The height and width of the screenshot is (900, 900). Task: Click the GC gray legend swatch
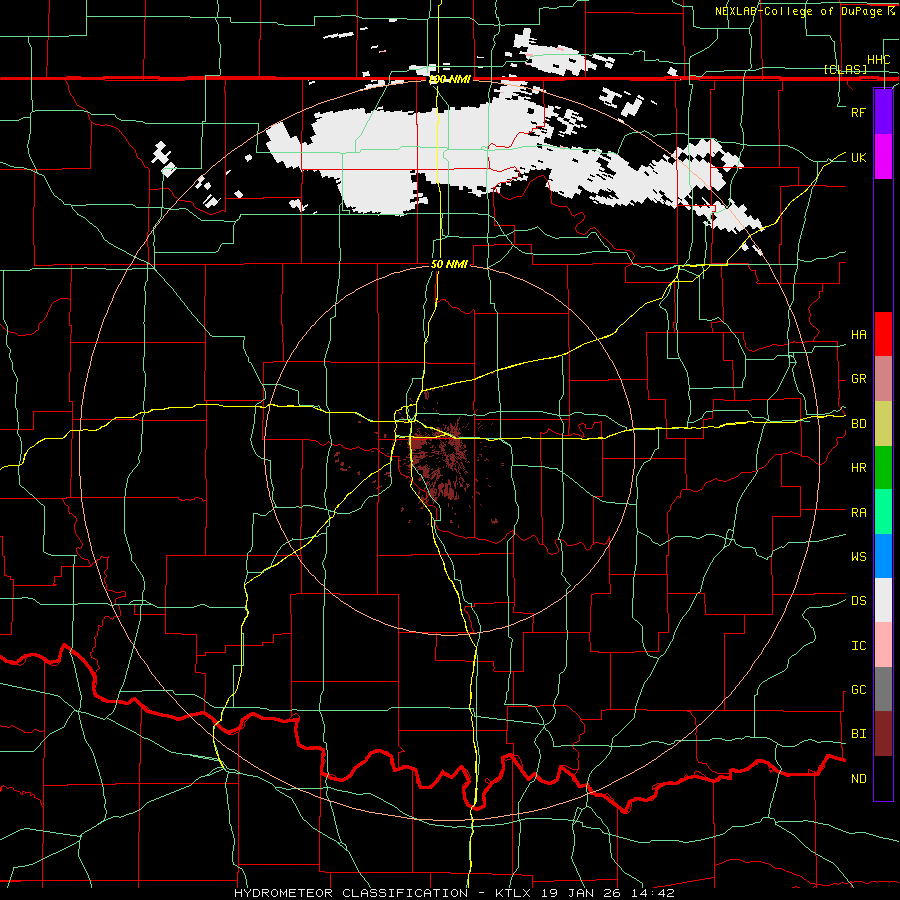click(x=883, y=689)
